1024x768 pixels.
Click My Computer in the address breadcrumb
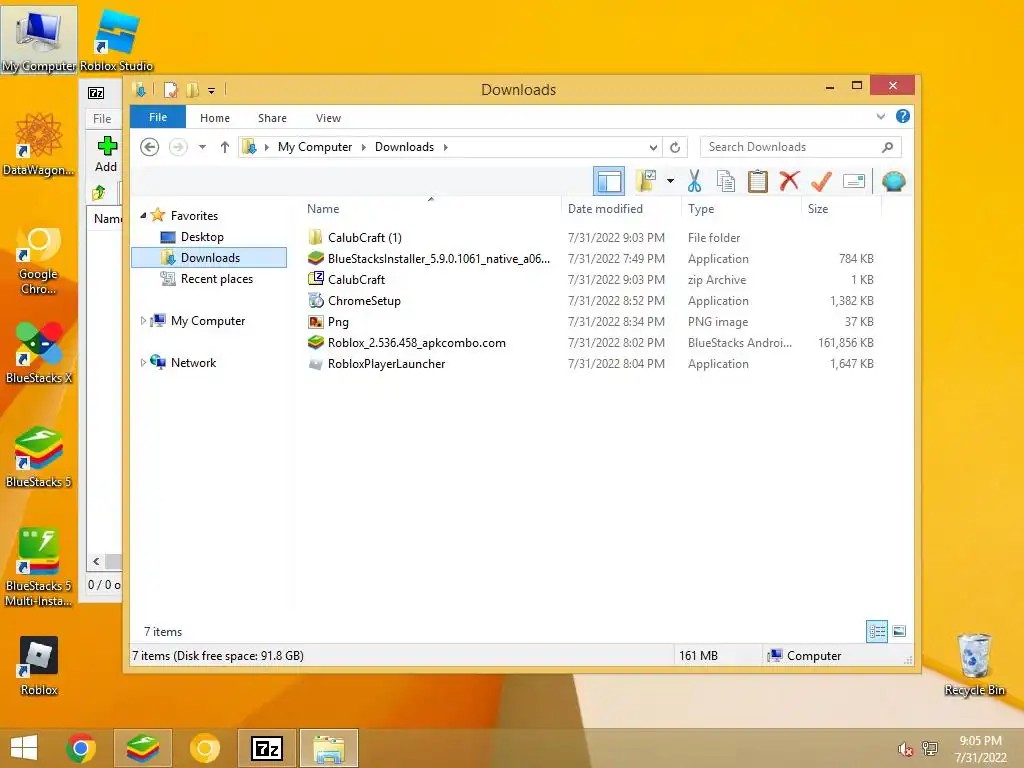(315, 147)
